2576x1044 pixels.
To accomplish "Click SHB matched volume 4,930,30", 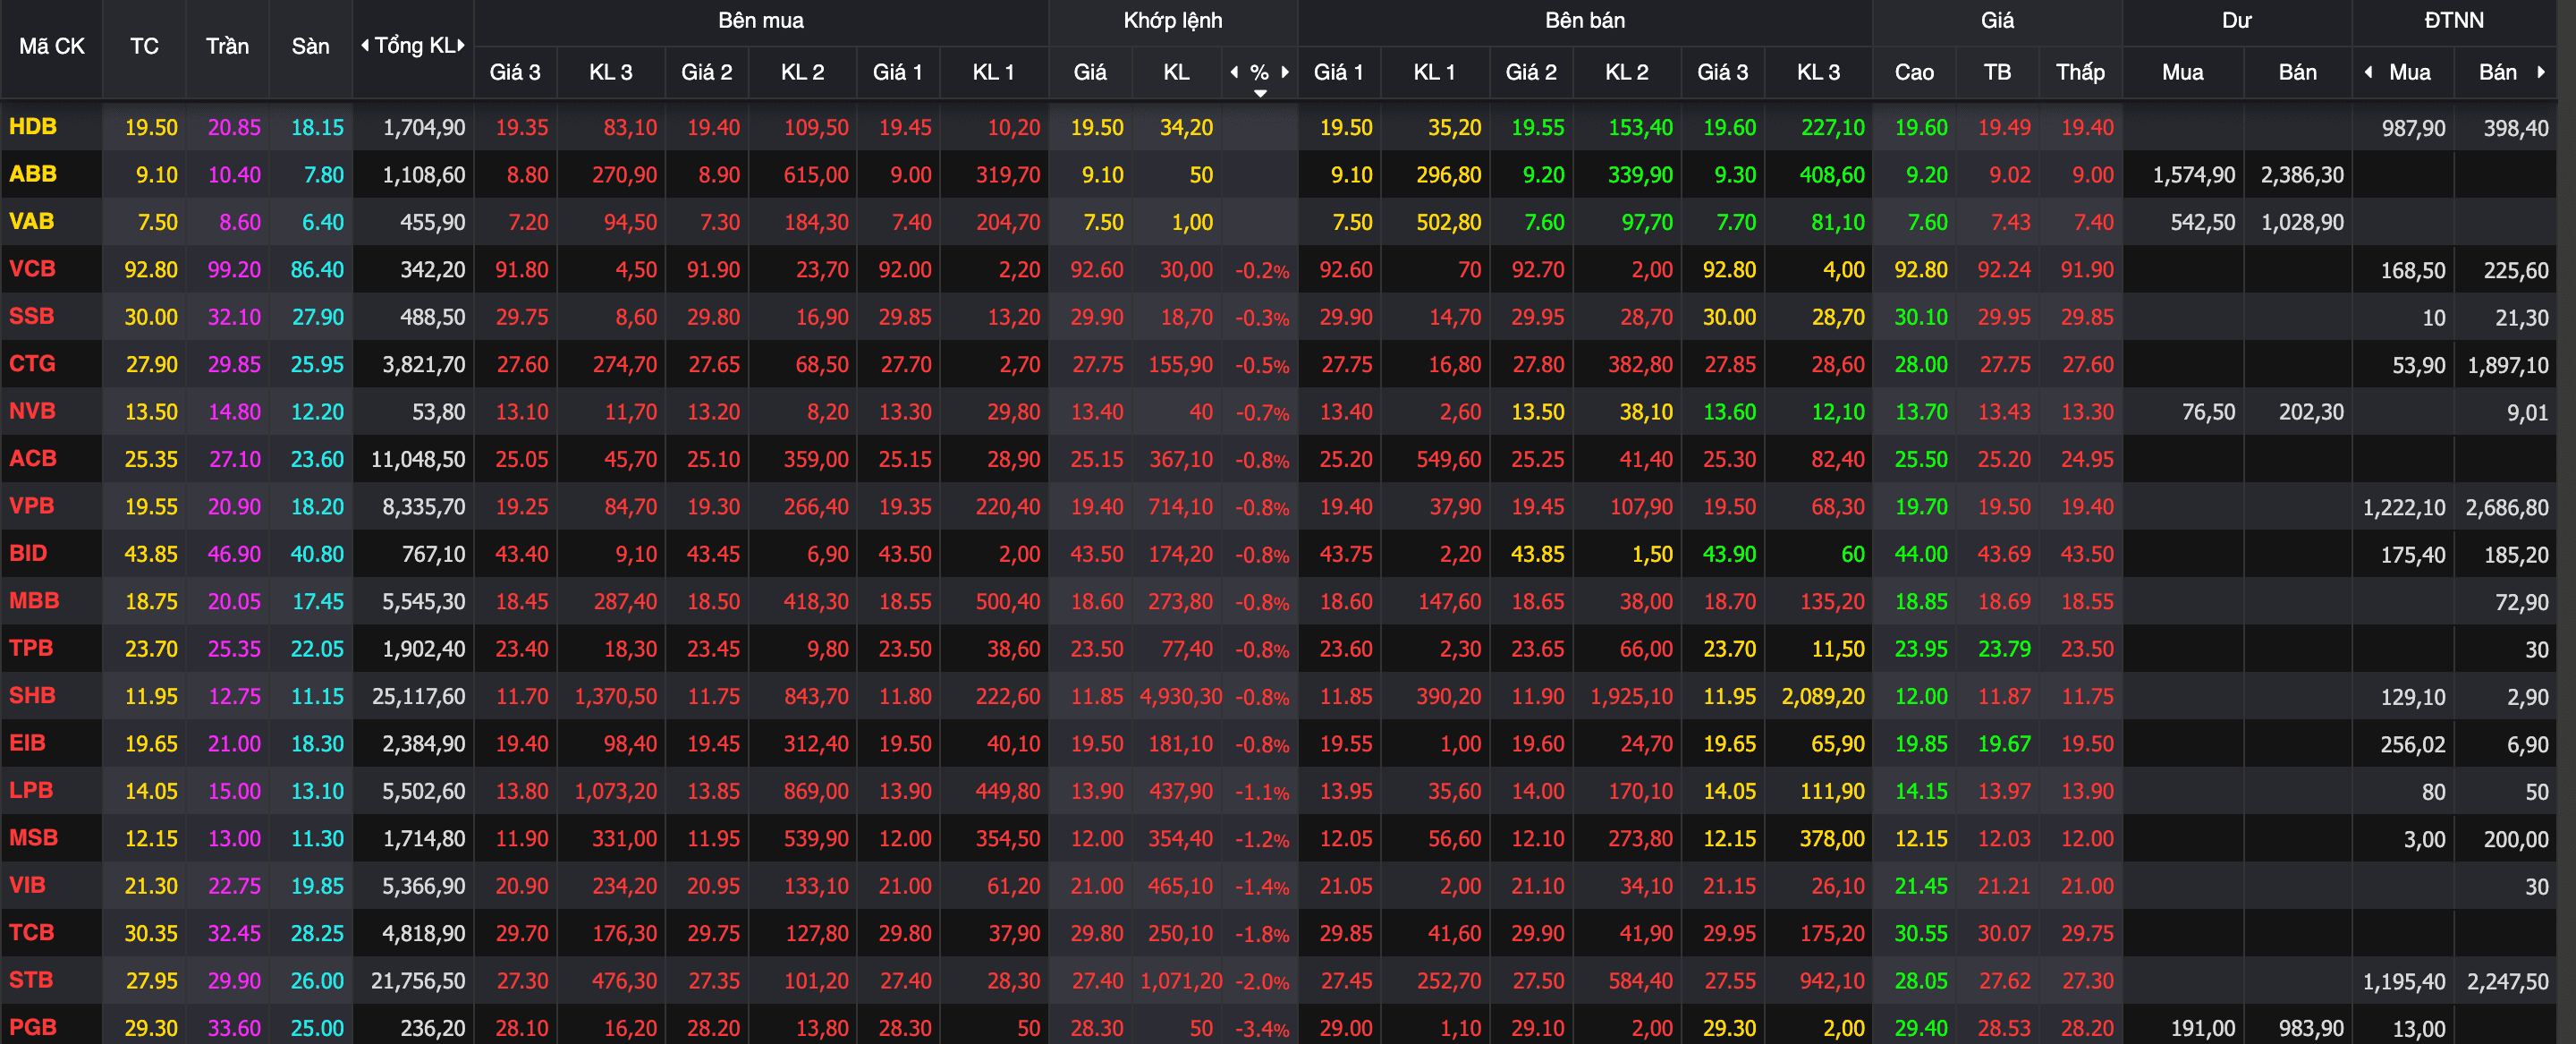I will 1180,696.
